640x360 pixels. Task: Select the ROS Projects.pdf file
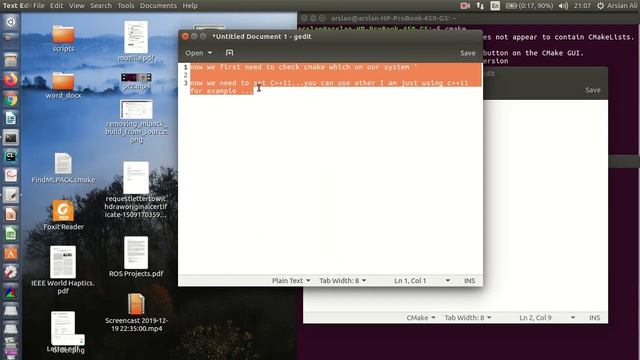coord(136,257)
